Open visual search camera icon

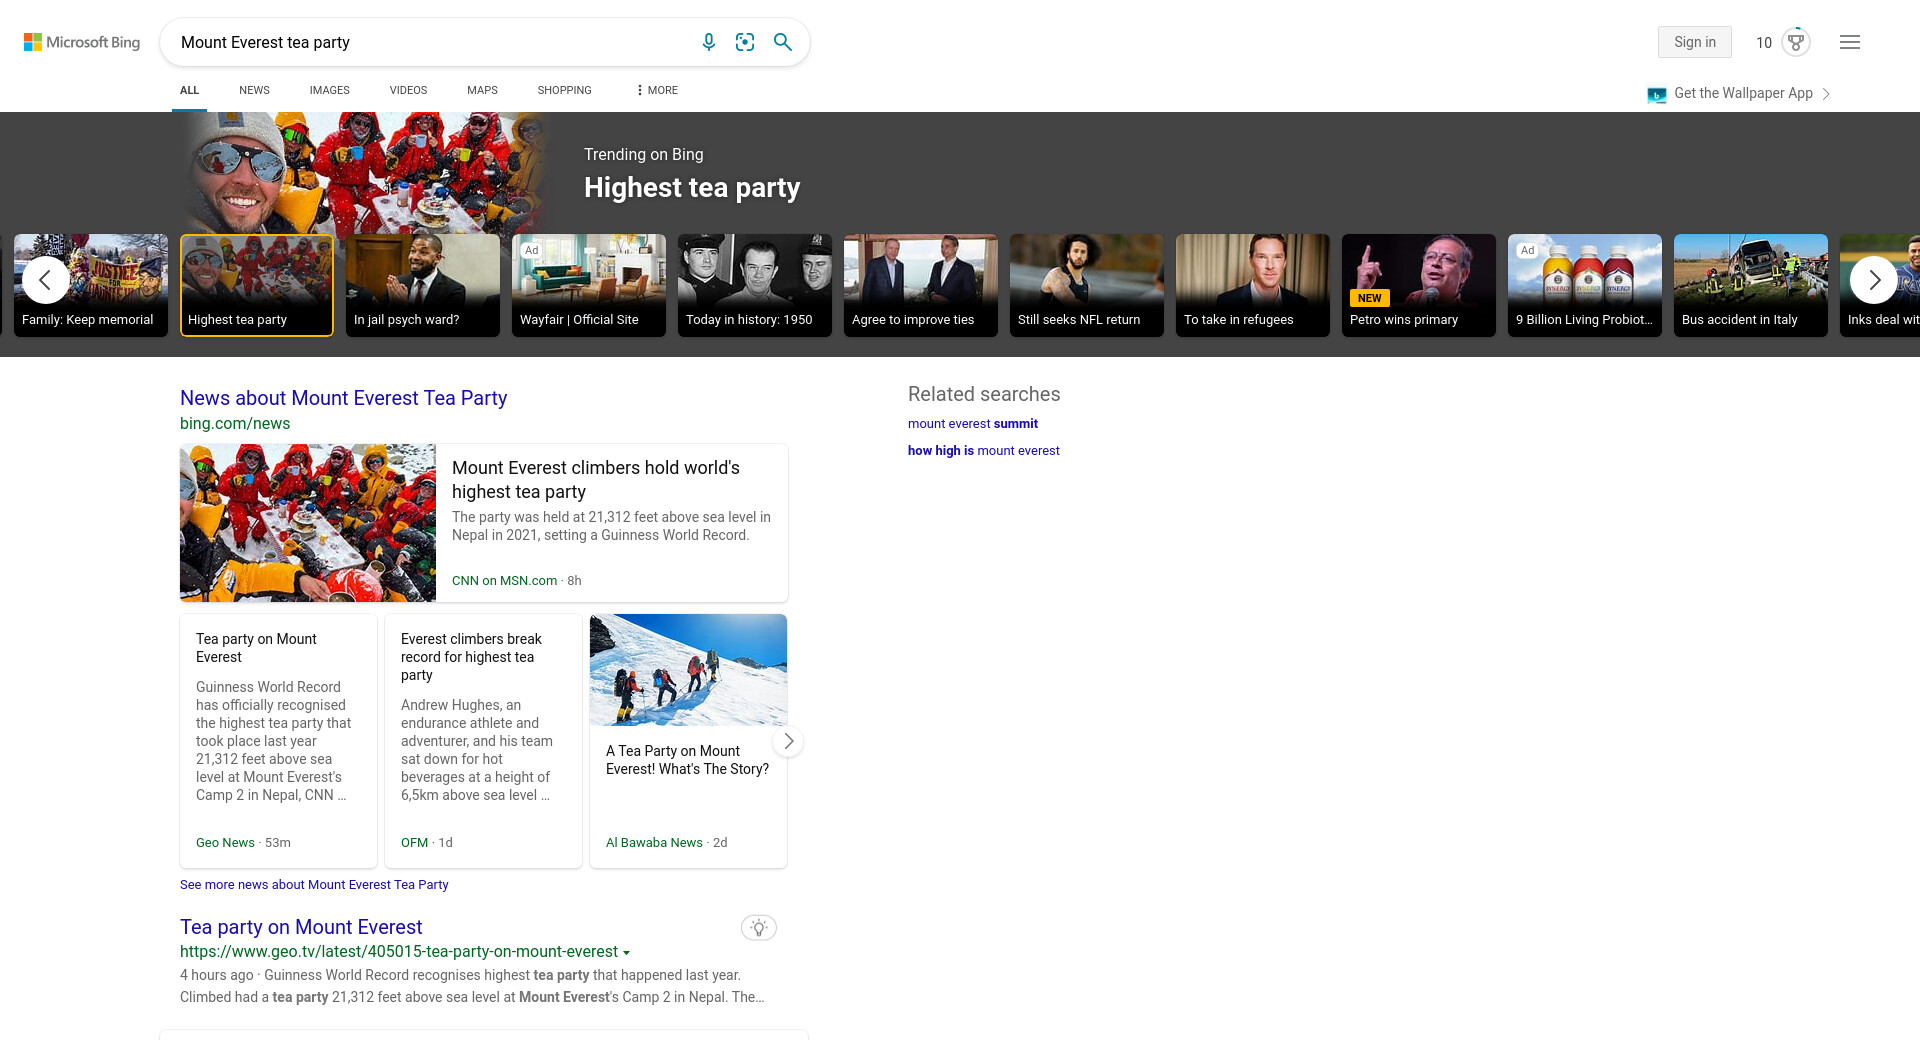tap(745, 42)
